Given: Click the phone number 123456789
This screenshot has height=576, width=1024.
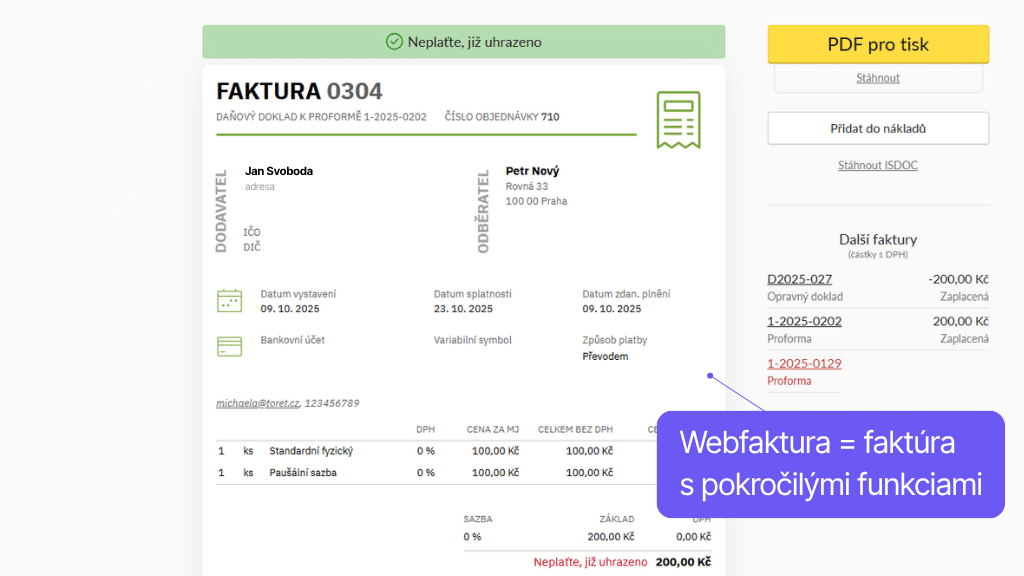Looking at the screenshot, I should tap(332, 403).
